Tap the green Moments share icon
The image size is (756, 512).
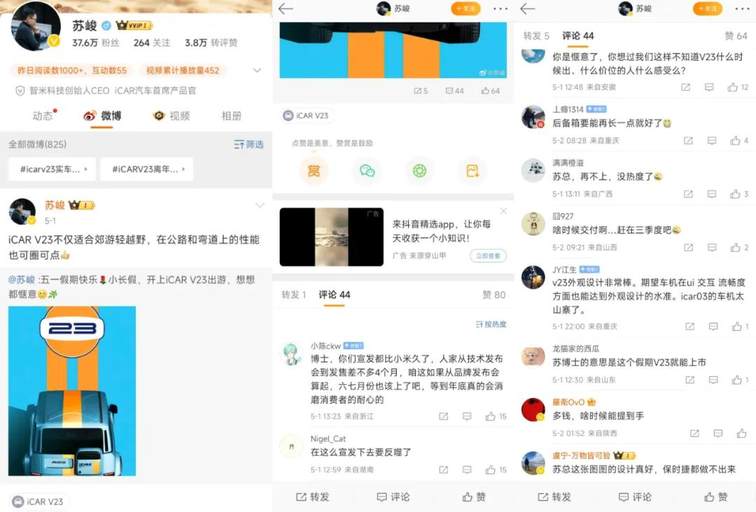pyautogui.click(x=419, y=171)
